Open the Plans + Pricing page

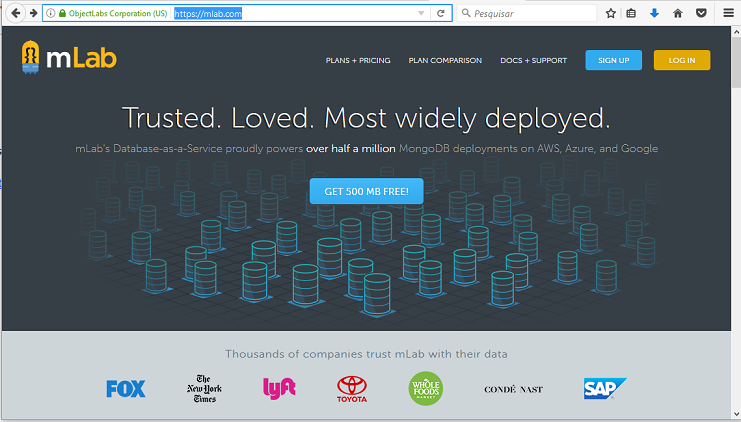(x=358, y=60)
